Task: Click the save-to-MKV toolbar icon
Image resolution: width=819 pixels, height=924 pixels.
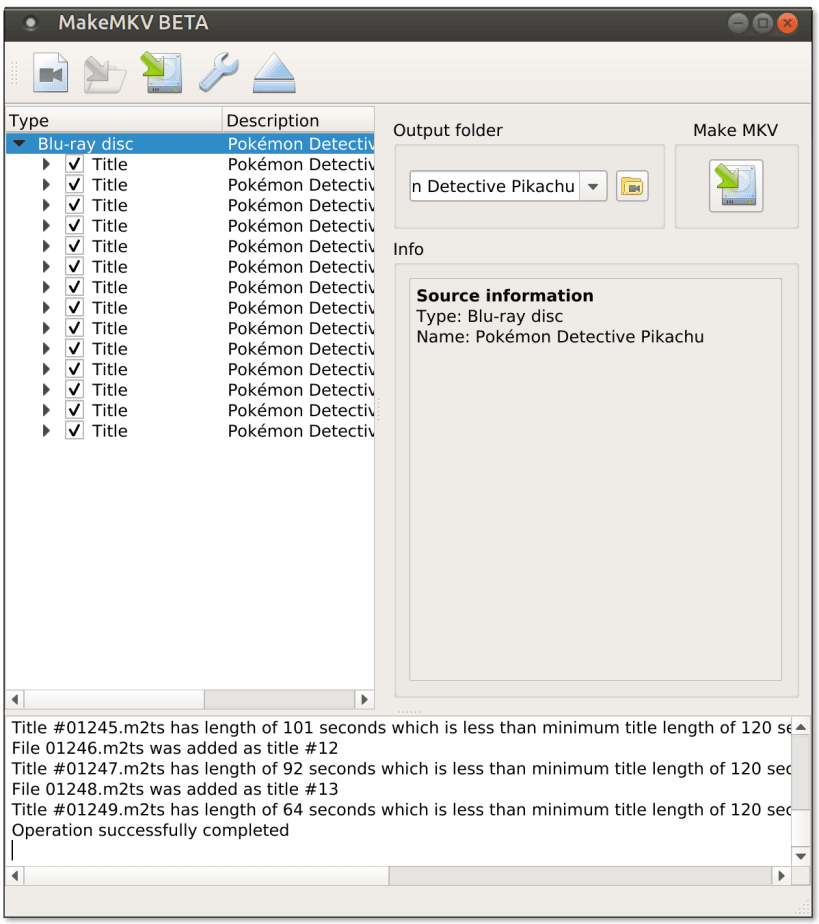Action: pos(162,72)
